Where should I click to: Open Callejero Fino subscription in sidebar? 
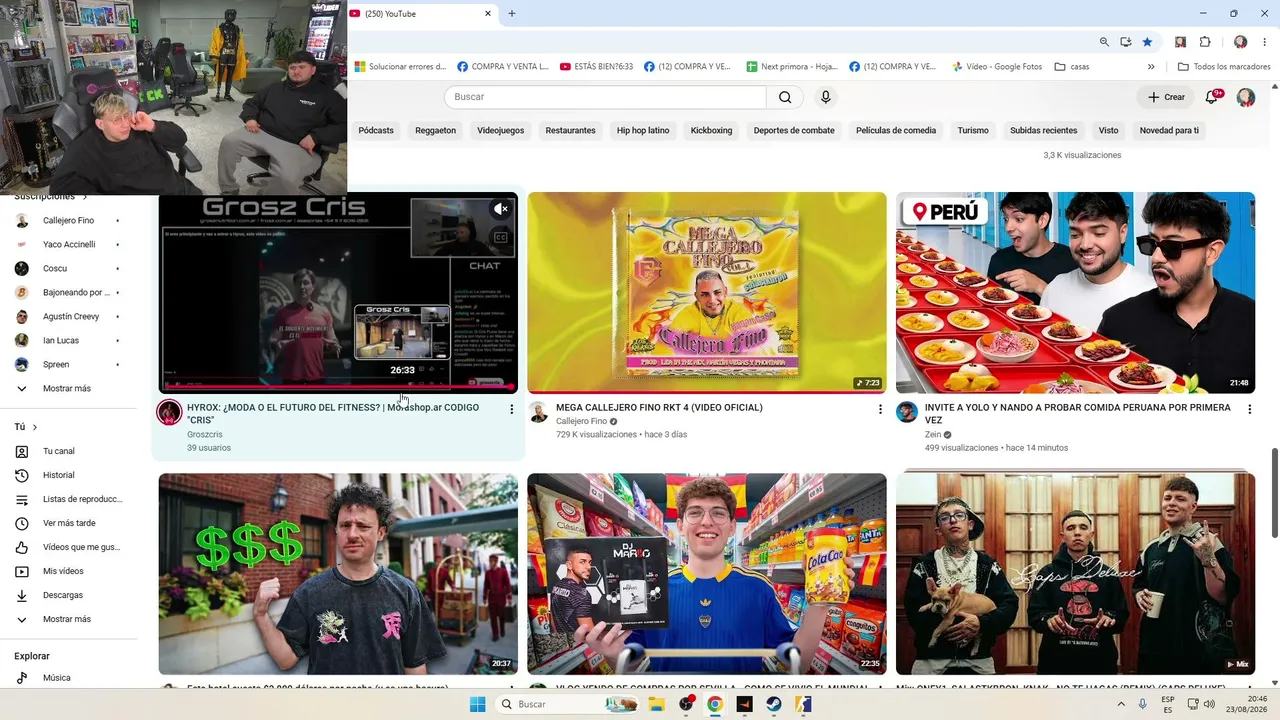tap(68, 220)
